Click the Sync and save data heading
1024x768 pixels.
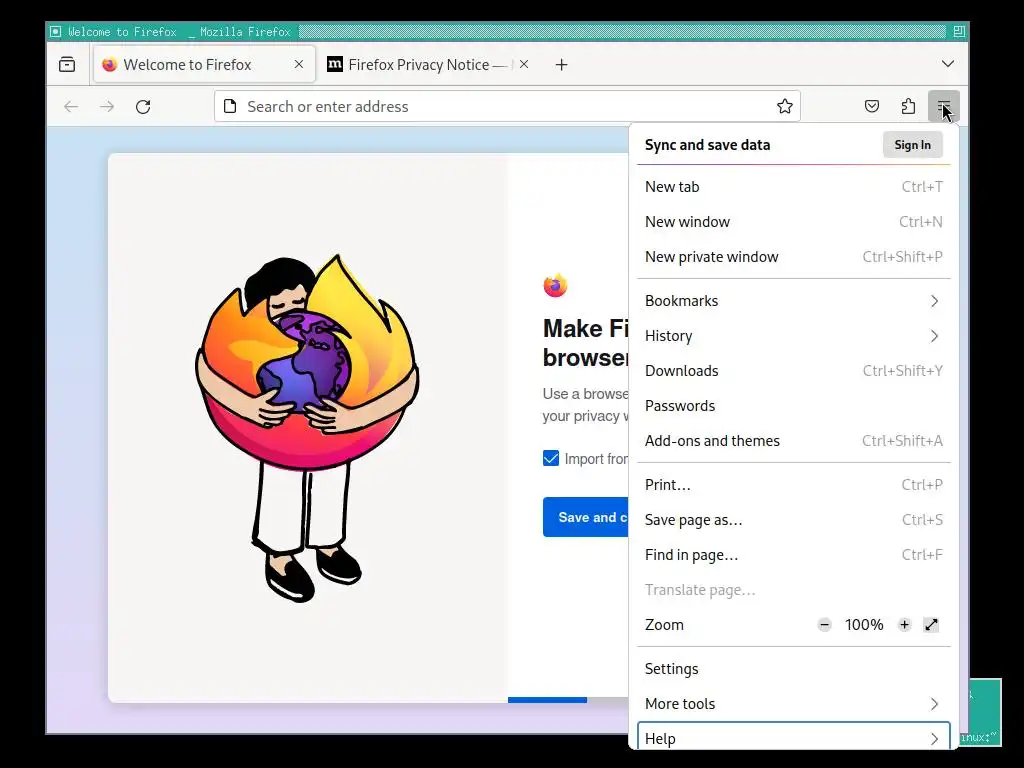point(707,145)
